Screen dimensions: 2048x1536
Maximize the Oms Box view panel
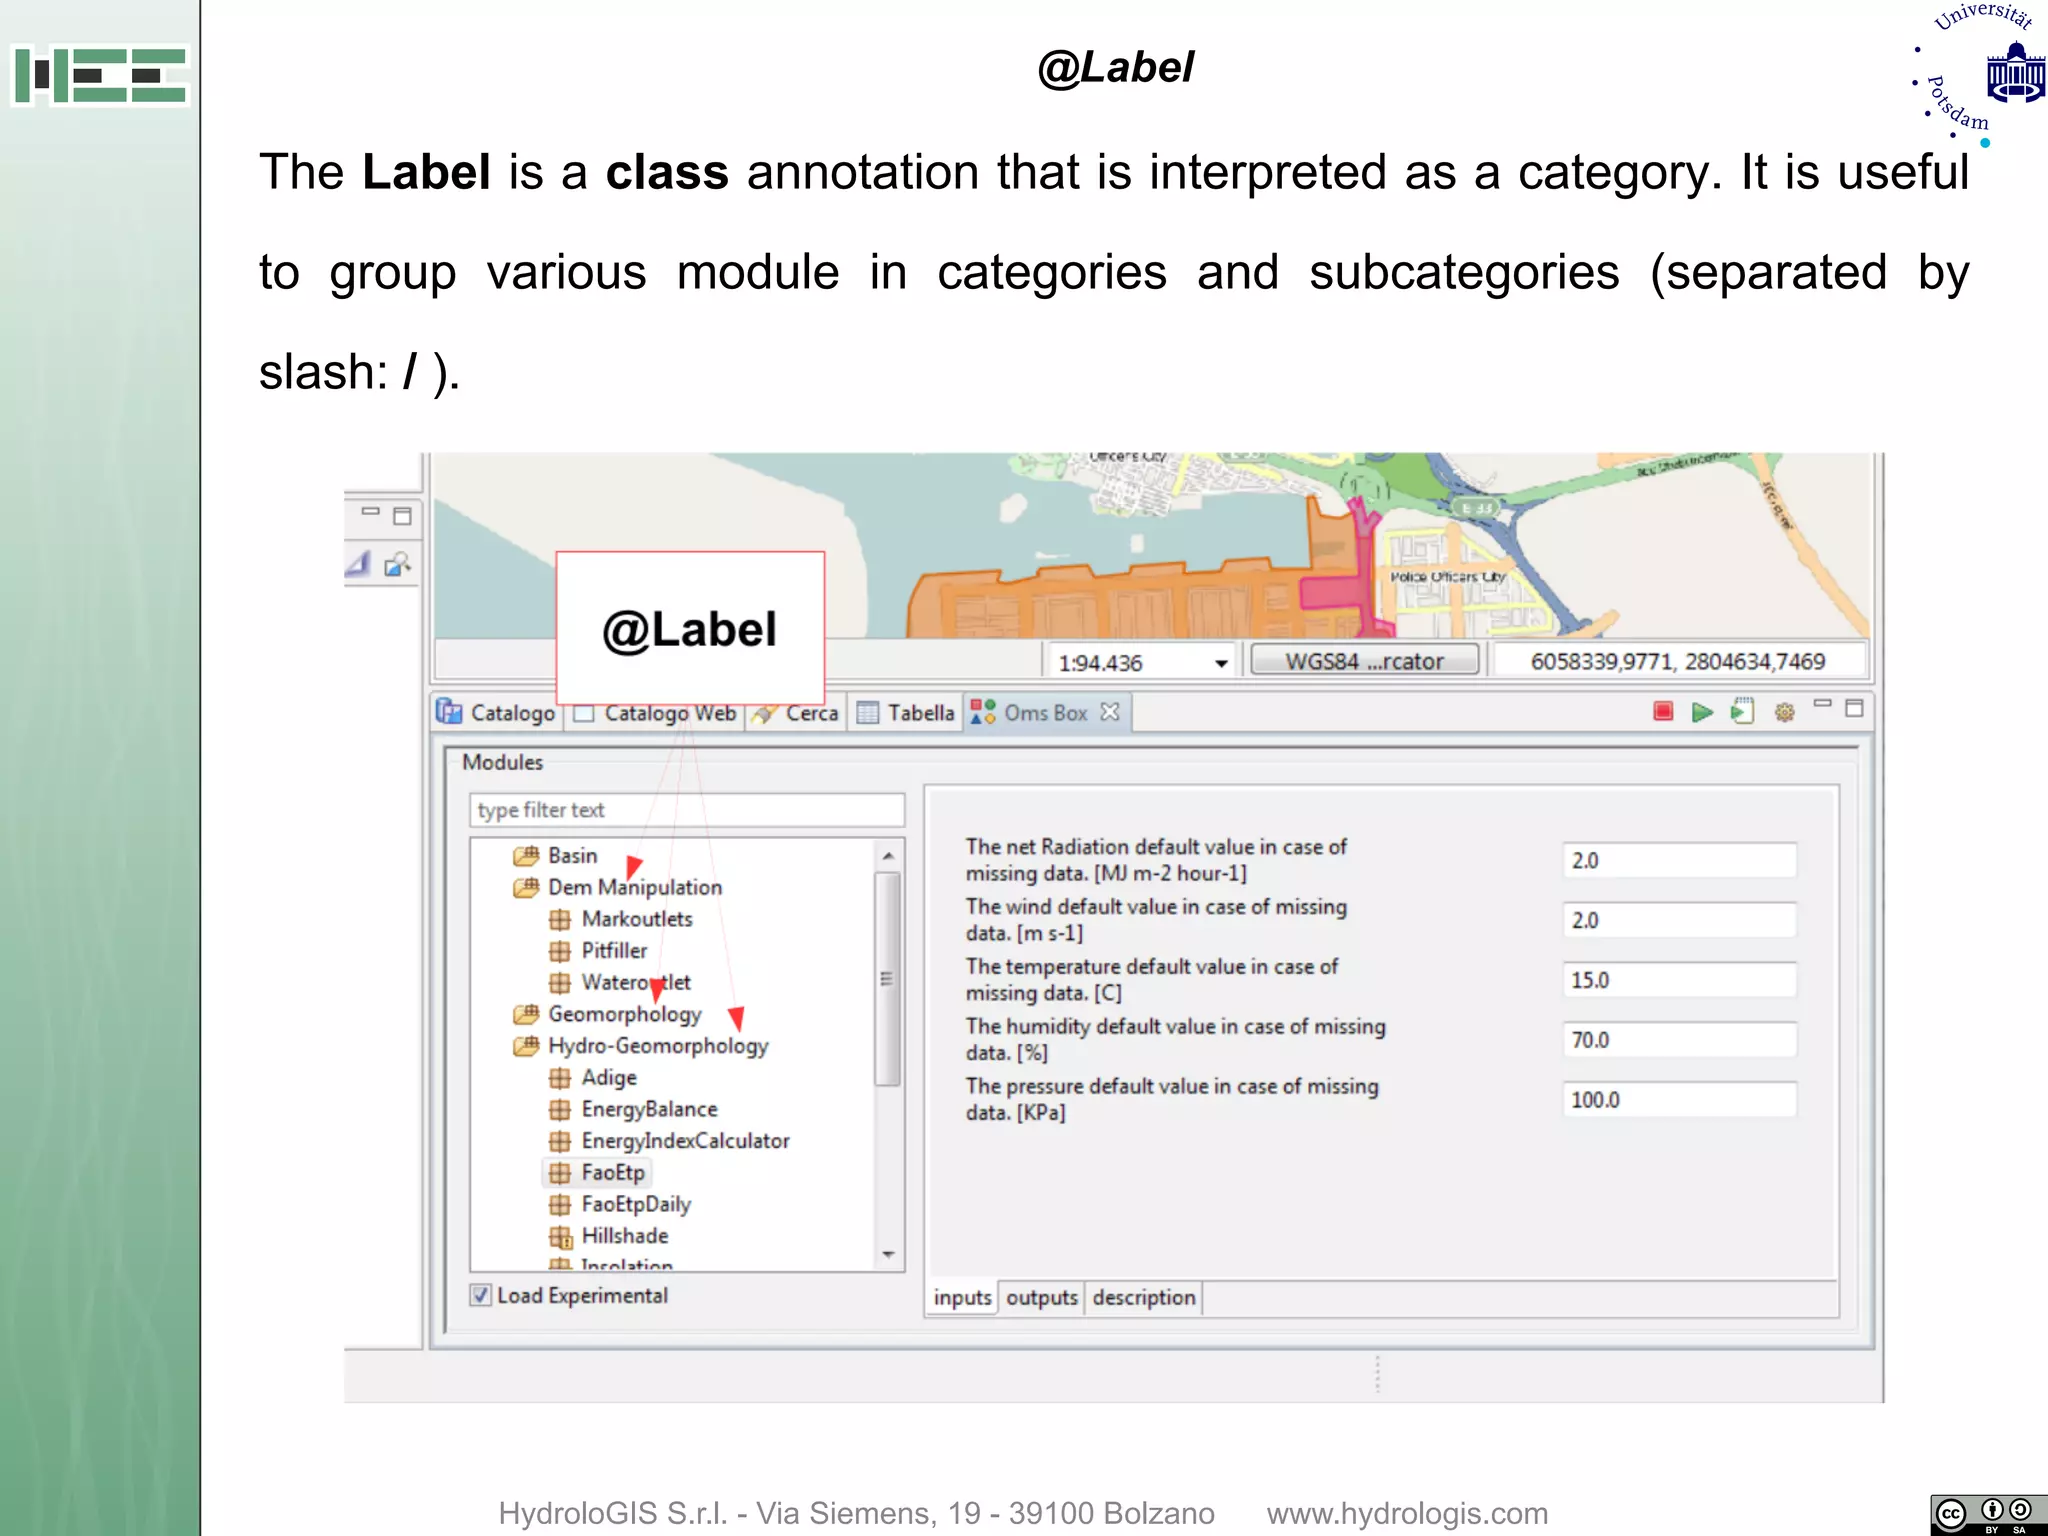pos(1854,708)
